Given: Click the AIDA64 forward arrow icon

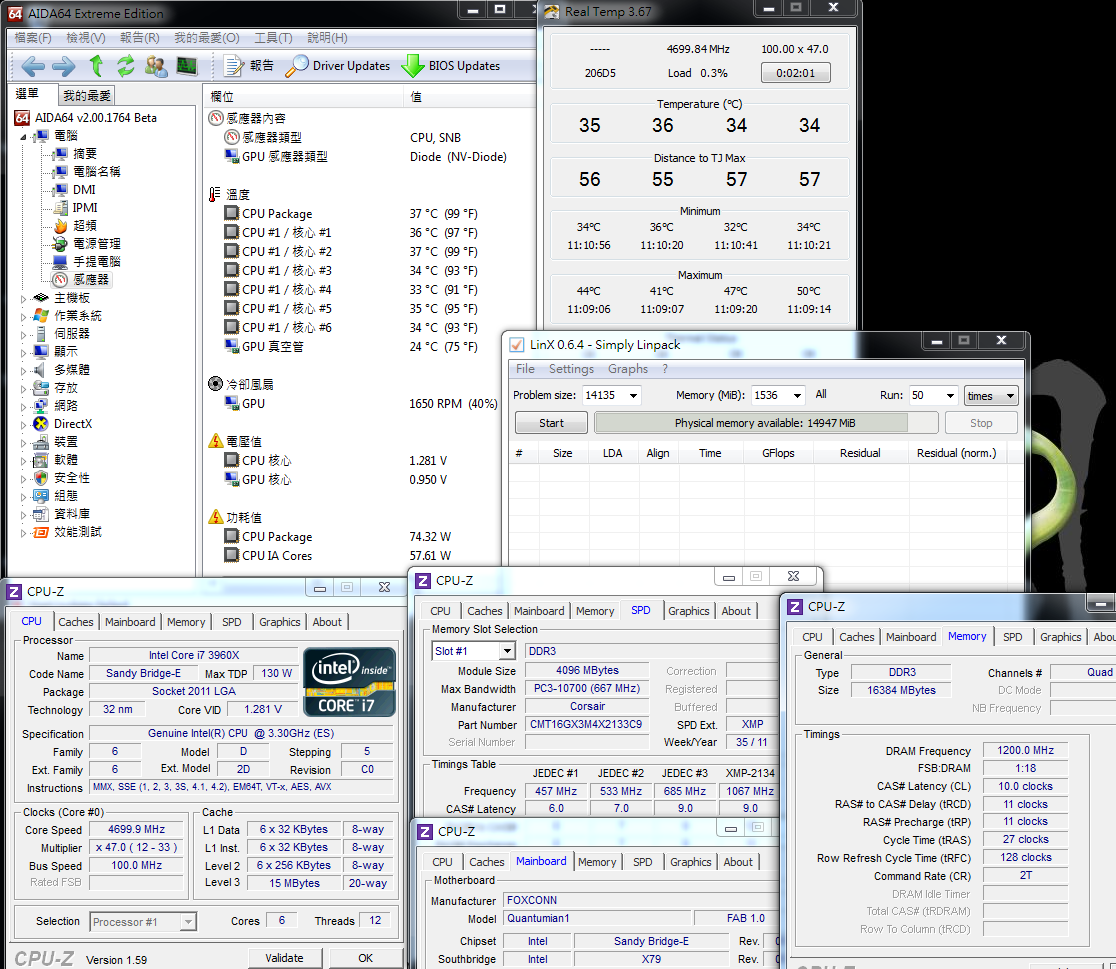Looking at the screenshot, I should click(x=63, y=66).
